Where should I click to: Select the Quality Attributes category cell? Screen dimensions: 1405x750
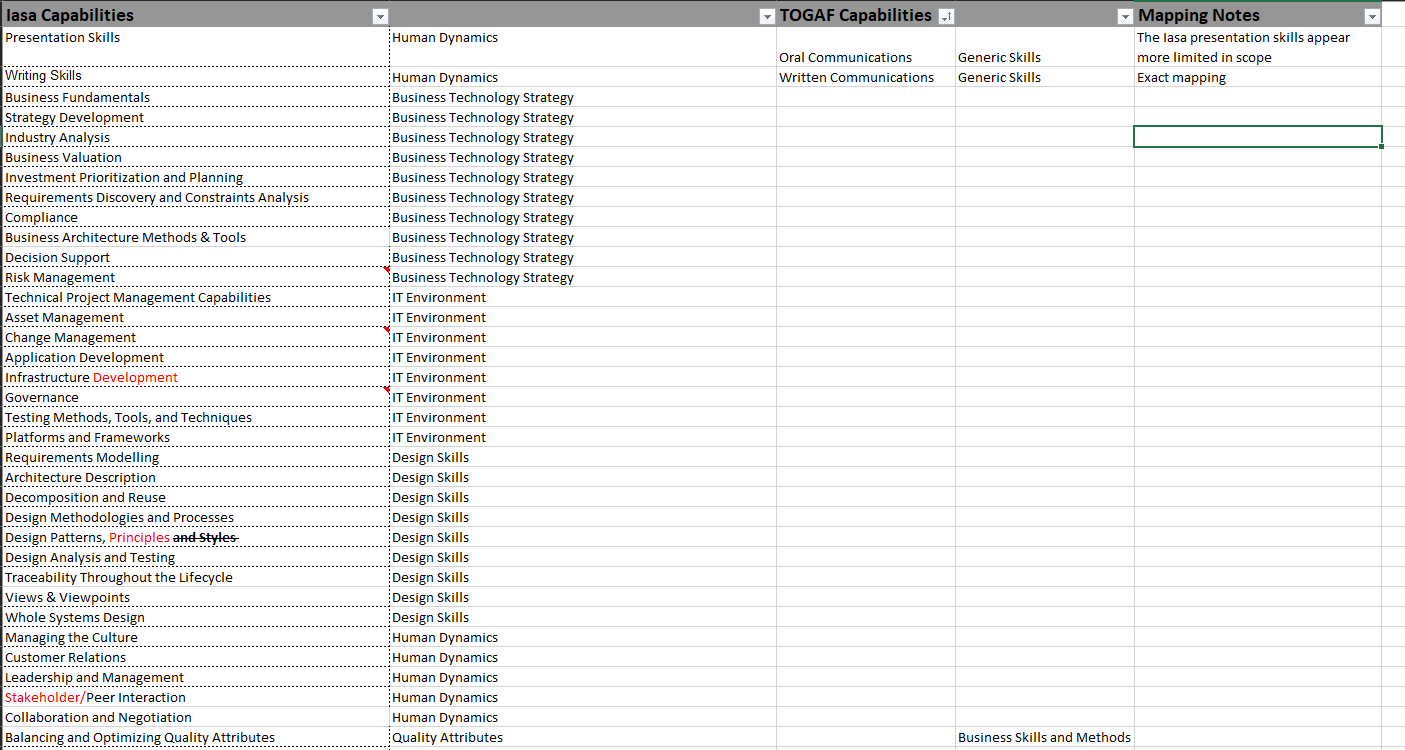[583, 737]
